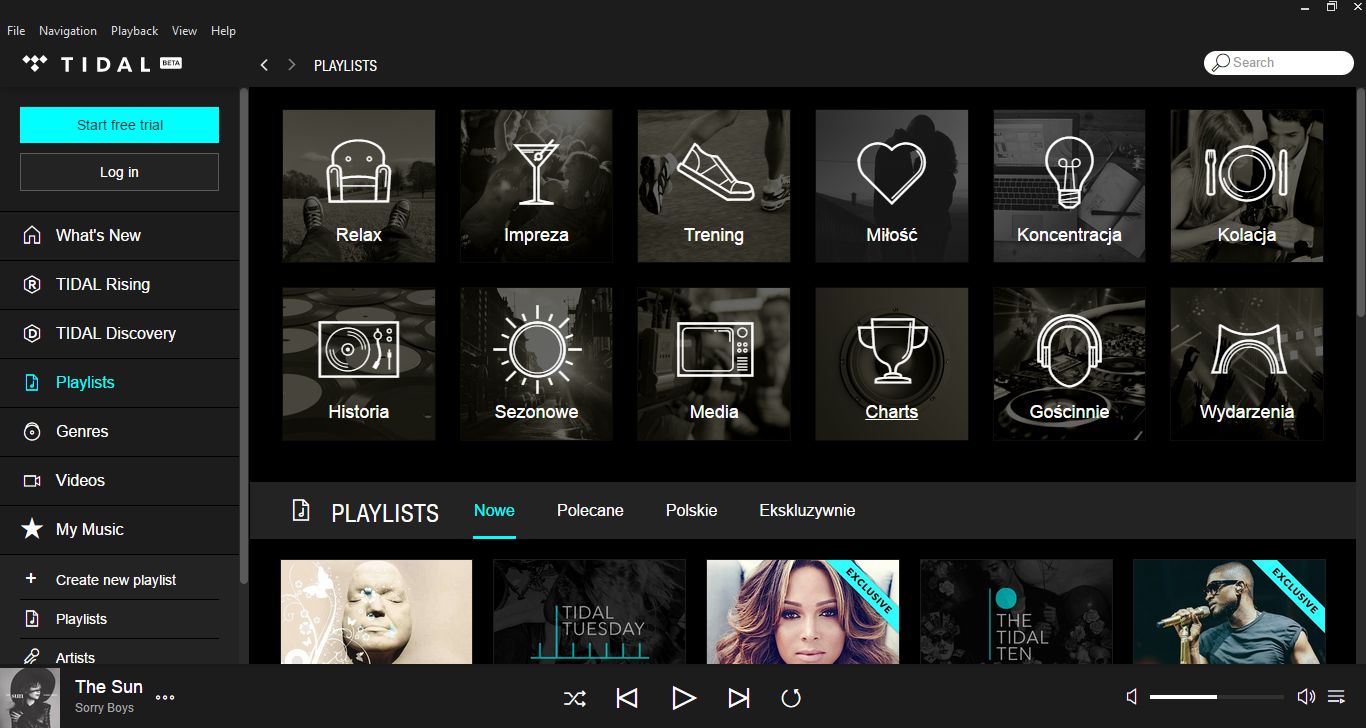
Task: Click the Sorry Boys artist name
Action: coord(104,708)
